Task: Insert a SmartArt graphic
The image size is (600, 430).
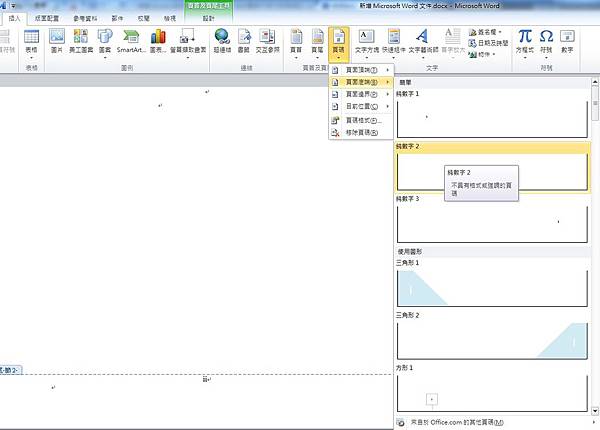Action: (131, 41)
